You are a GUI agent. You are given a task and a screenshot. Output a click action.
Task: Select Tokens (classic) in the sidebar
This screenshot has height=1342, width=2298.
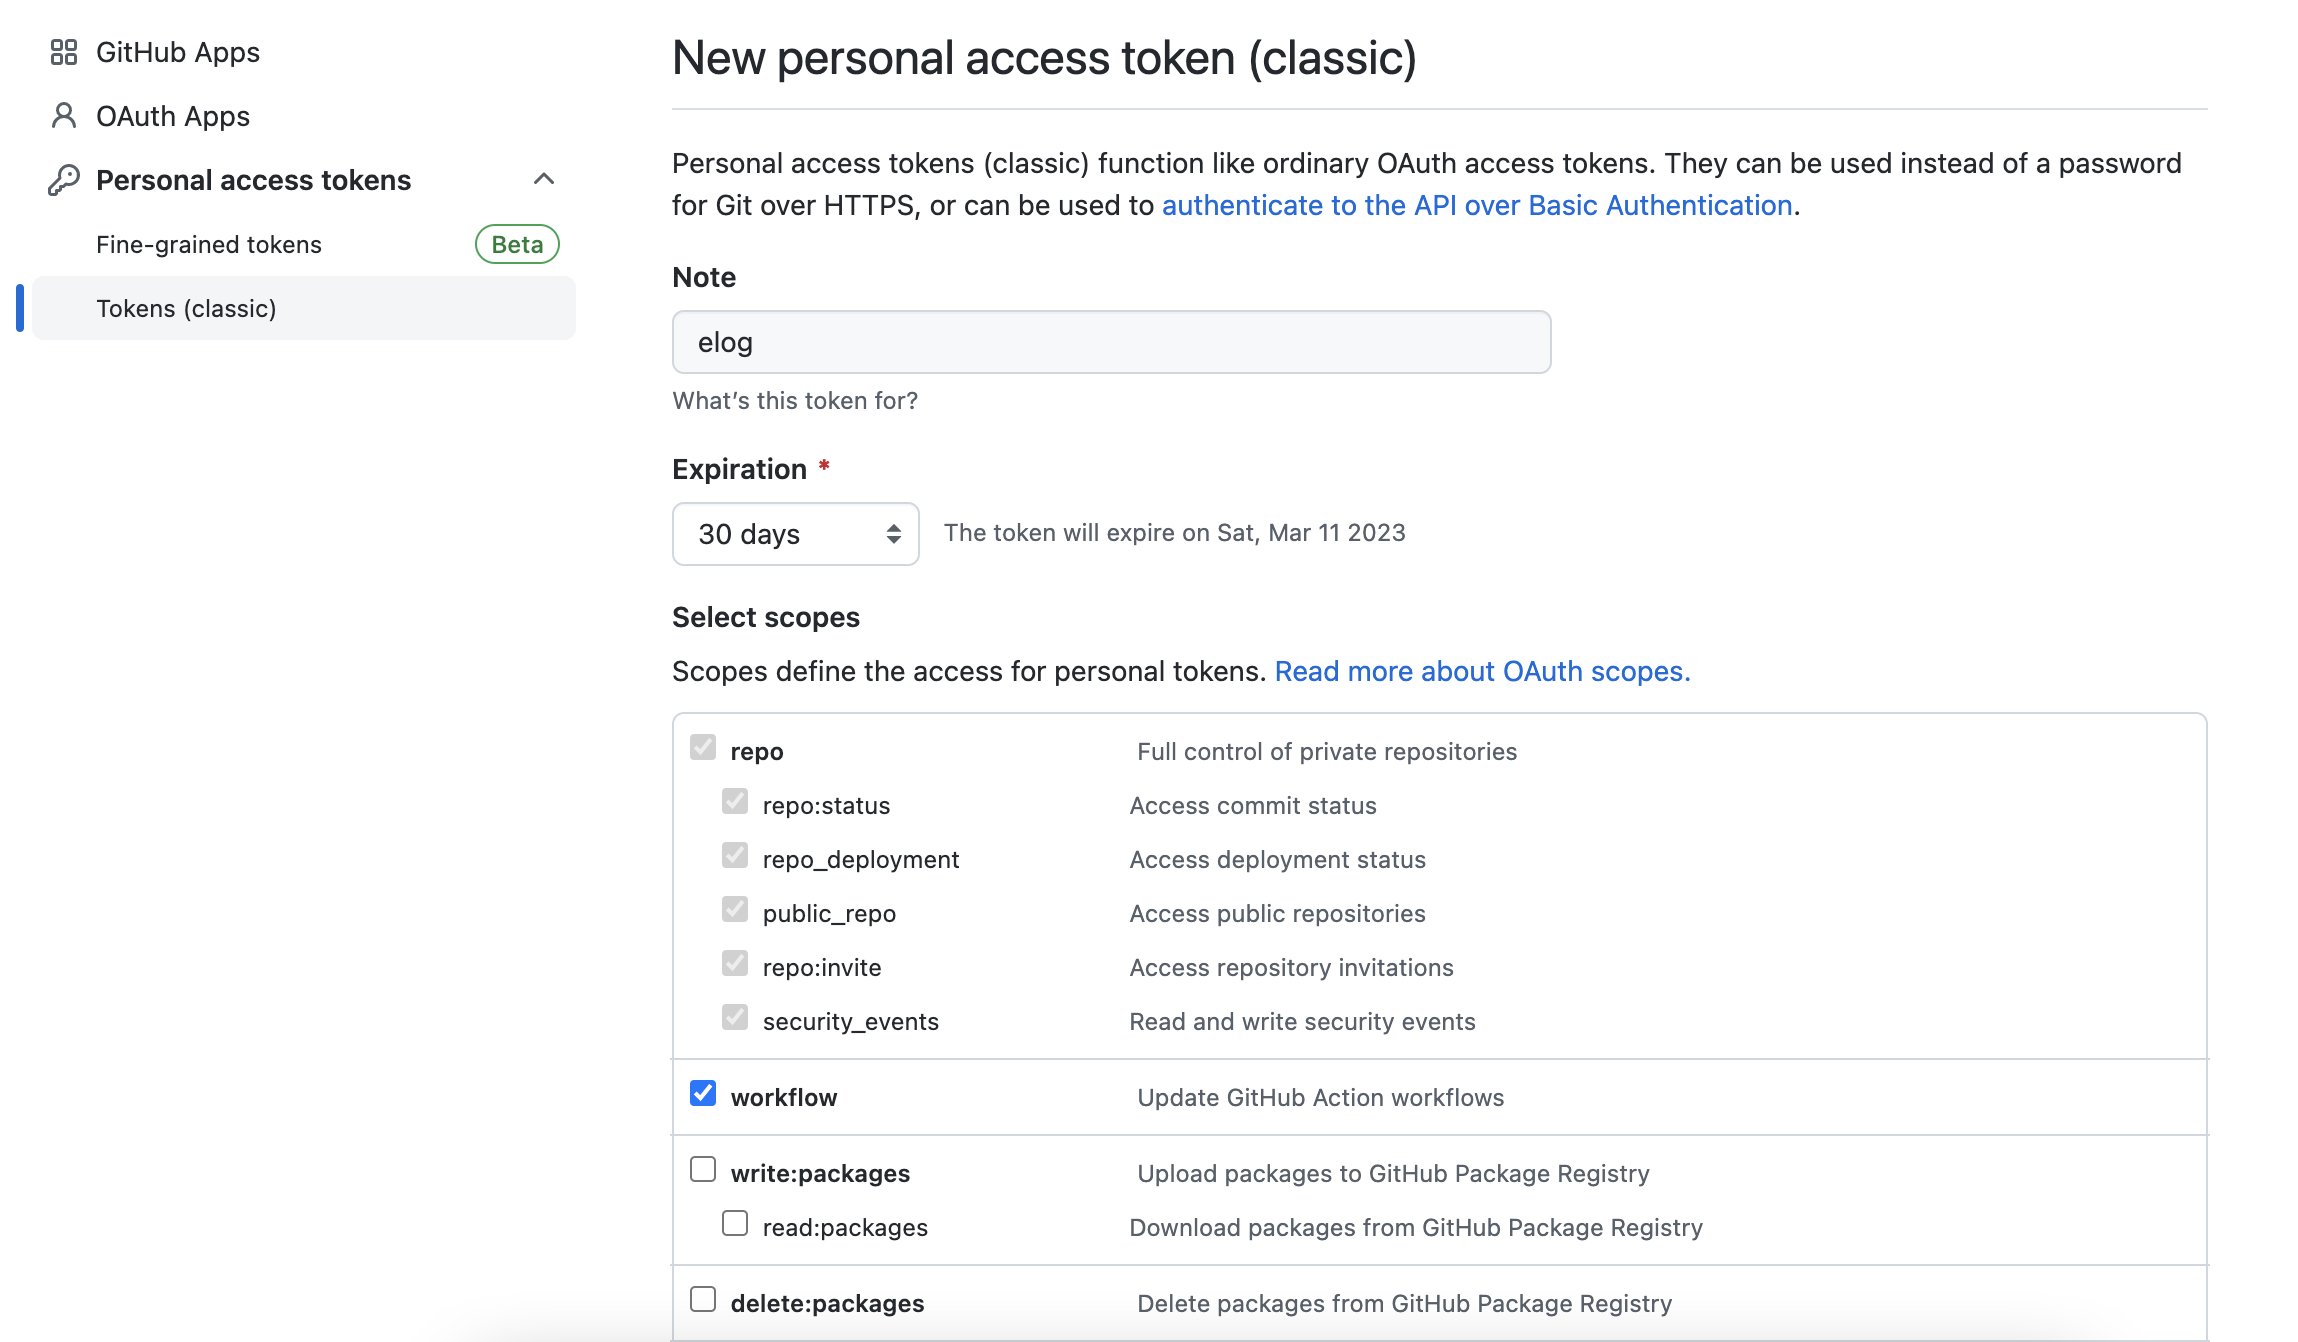(186, 308)
